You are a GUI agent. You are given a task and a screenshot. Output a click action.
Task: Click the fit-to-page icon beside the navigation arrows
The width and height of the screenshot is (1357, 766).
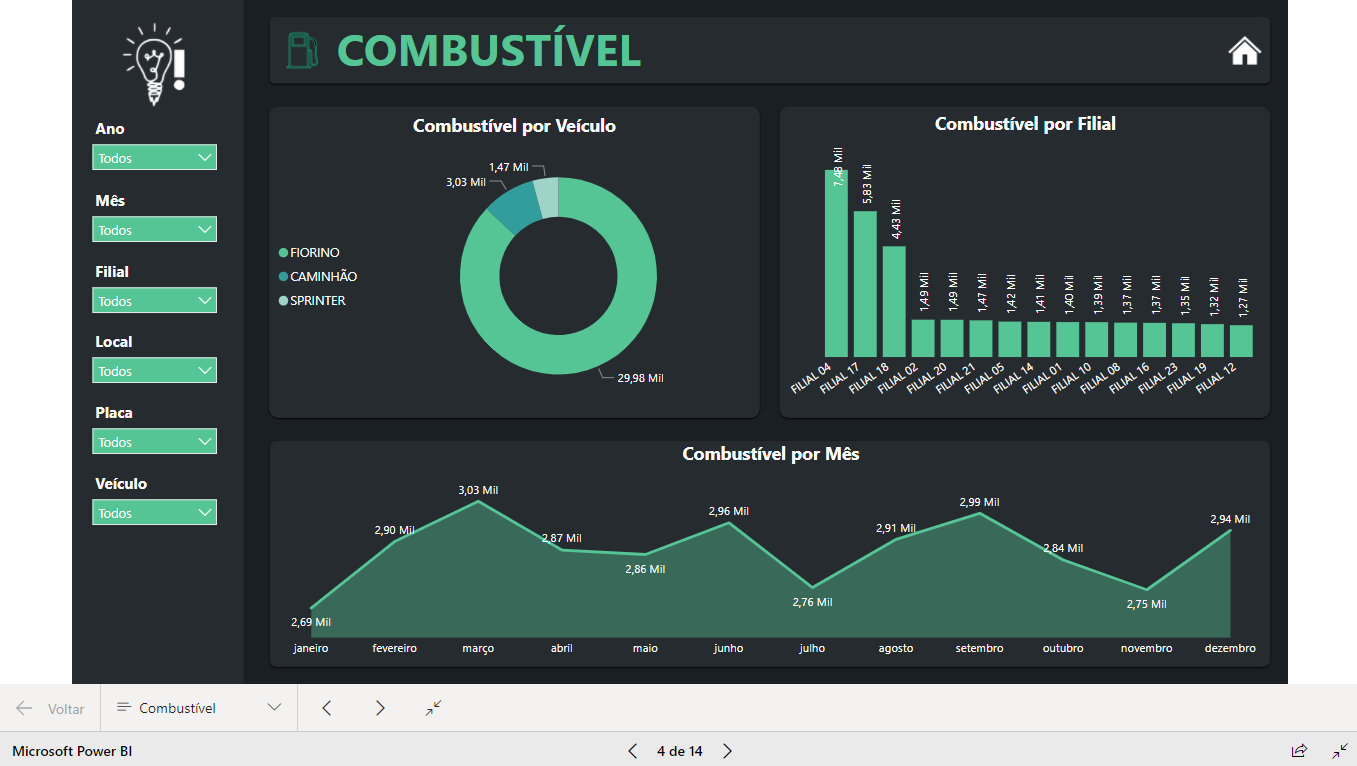click(x=432, y=708)
